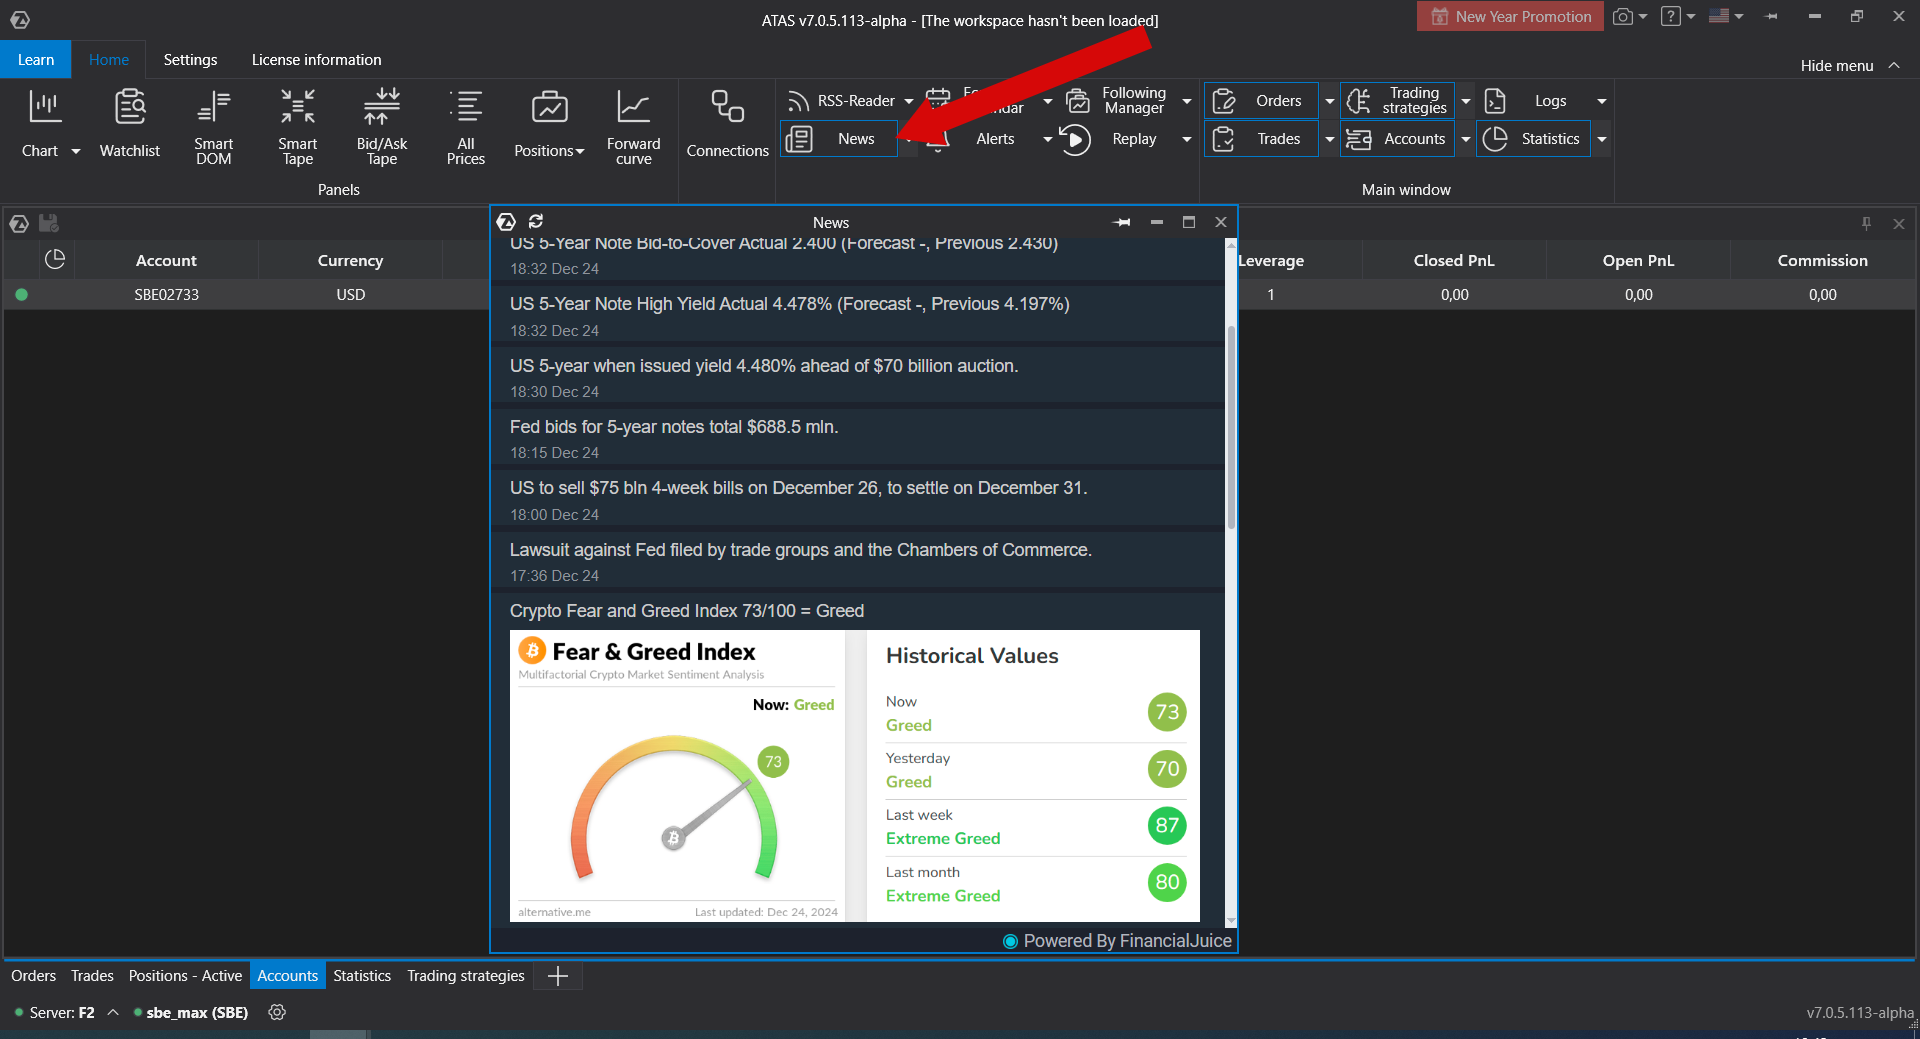Switch to the Learn tab
This screenshot has width=1920, height=1039.
point(36,59)
